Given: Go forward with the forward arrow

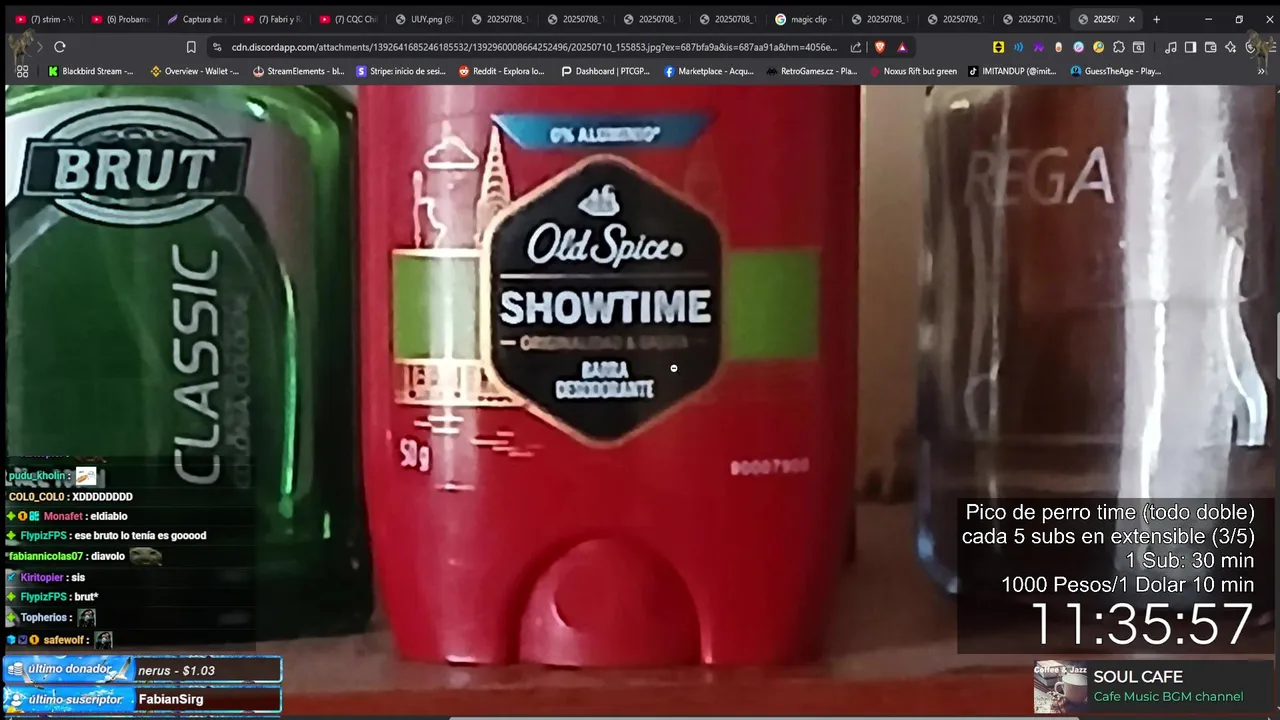Looking at the screenshot, I should pos(39,47).
